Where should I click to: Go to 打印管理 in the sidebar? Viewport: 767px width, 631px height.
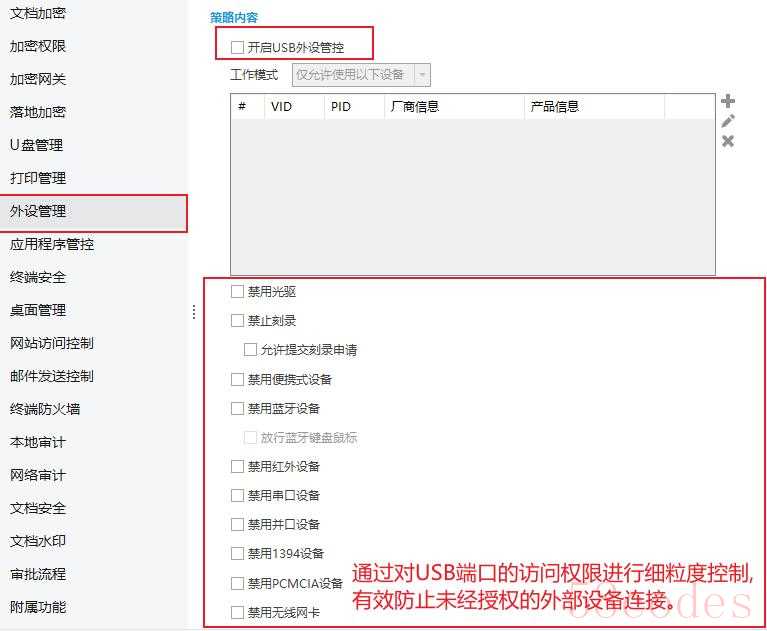coord(38,178)
